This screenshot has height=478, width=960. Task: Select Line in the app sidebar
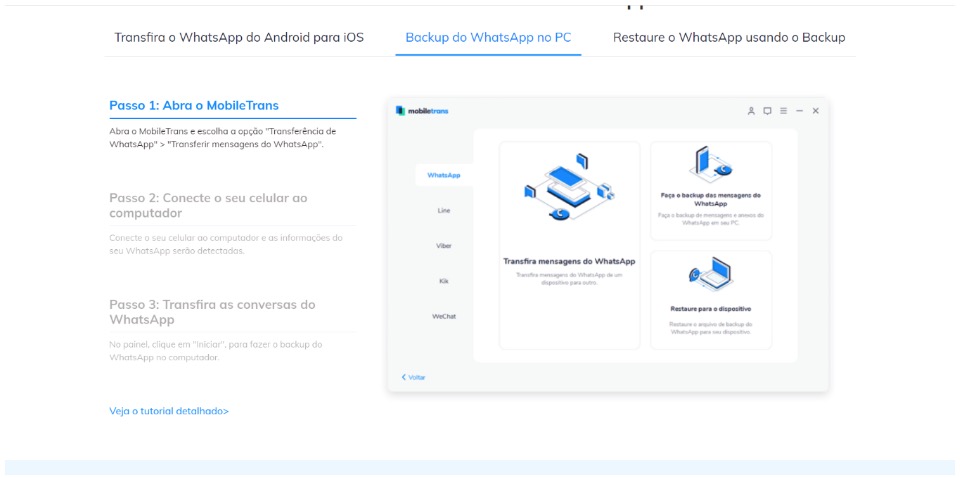[444, 211]
